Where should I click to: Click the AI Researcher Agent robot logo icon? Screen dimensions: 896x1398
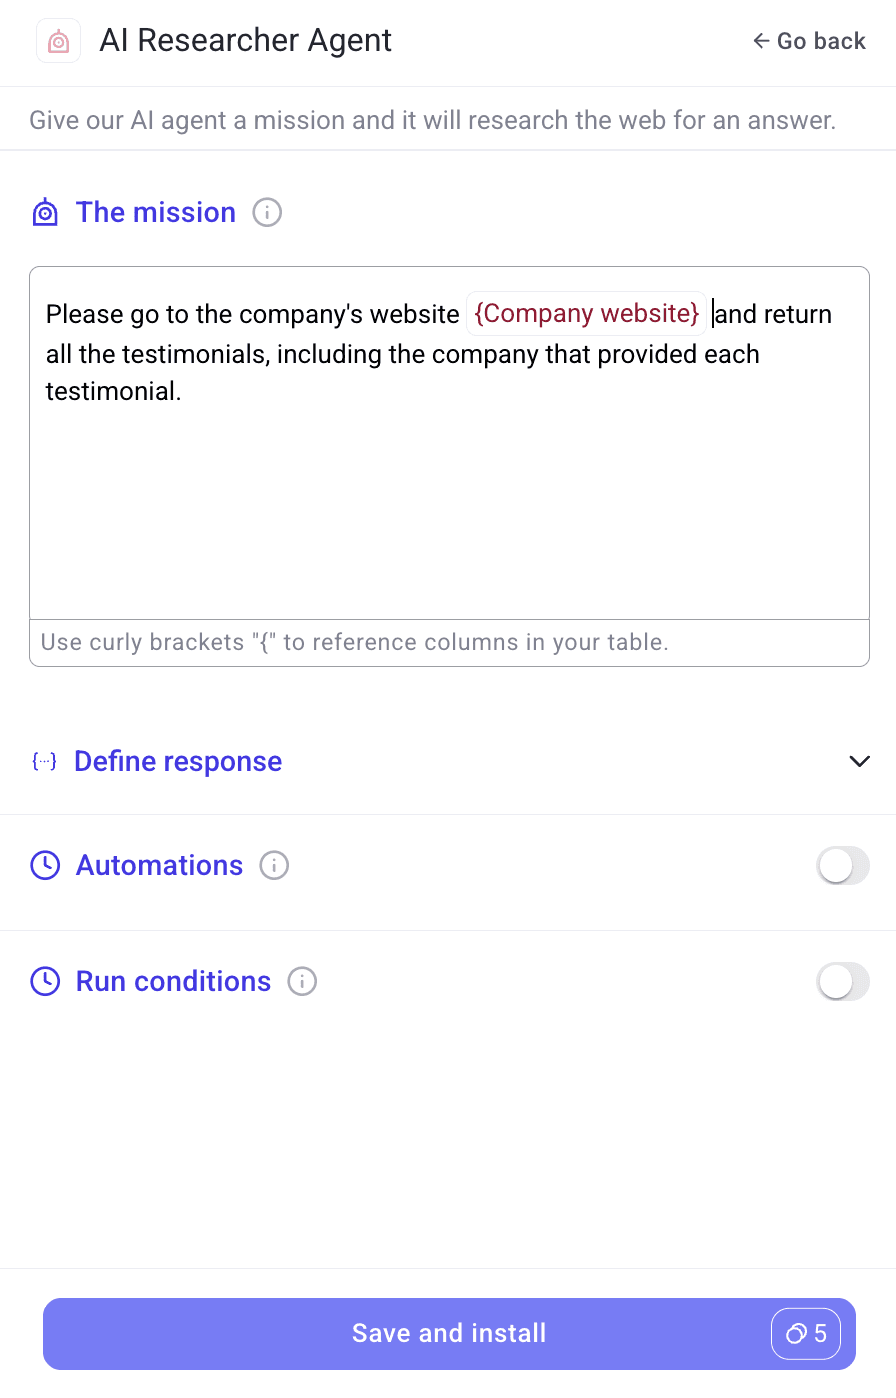(58, 40)
